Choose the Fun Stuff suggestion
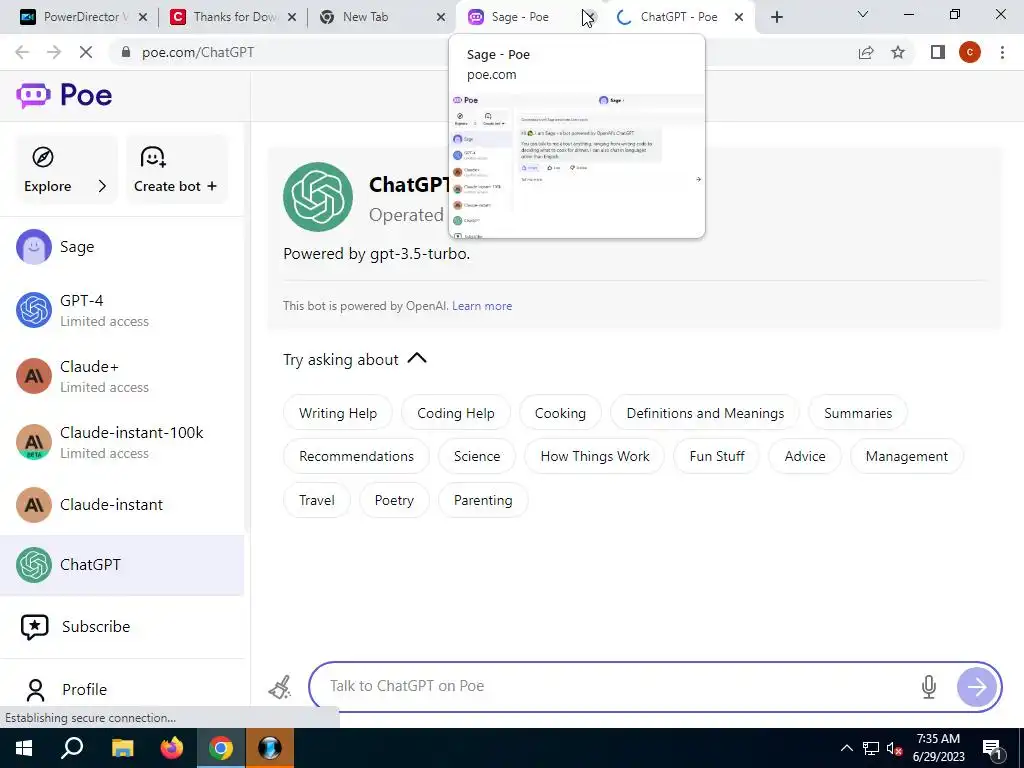1024x768 pixels. pos(717,456)
